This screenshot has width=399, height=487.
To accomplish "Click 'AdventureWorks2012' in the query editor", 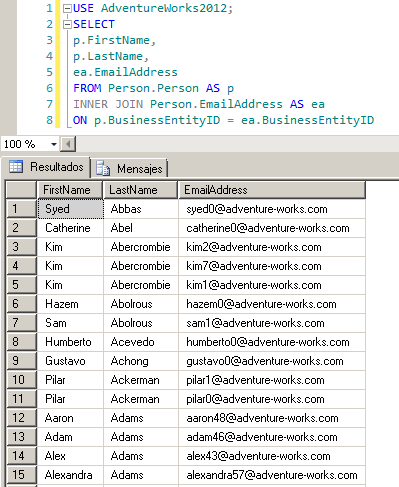I will click(164, 8).
